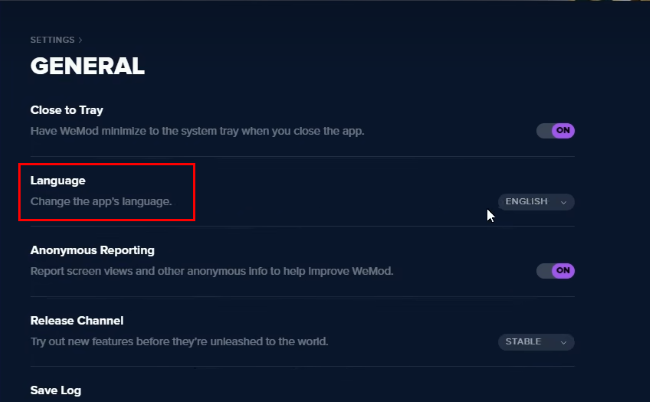
Task: Expand the STABLE release channel dropdown
Action: (x=536, y=342)
